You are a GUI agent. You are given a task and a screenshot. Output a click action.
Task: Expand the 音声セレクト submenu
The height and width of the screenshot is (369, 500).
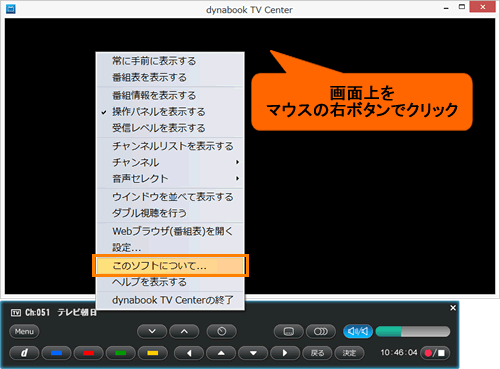point(170,178)
